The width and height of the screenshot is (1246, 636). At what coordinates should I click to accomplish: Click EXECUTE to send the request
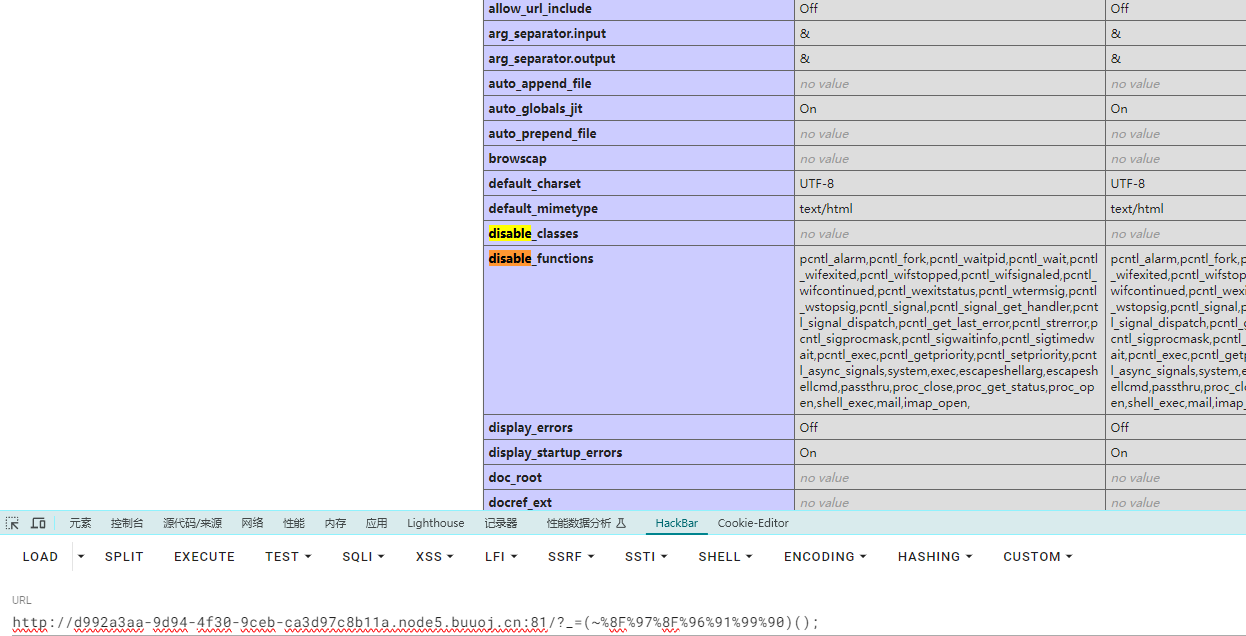pyautogui.click(x=204, y=557)
